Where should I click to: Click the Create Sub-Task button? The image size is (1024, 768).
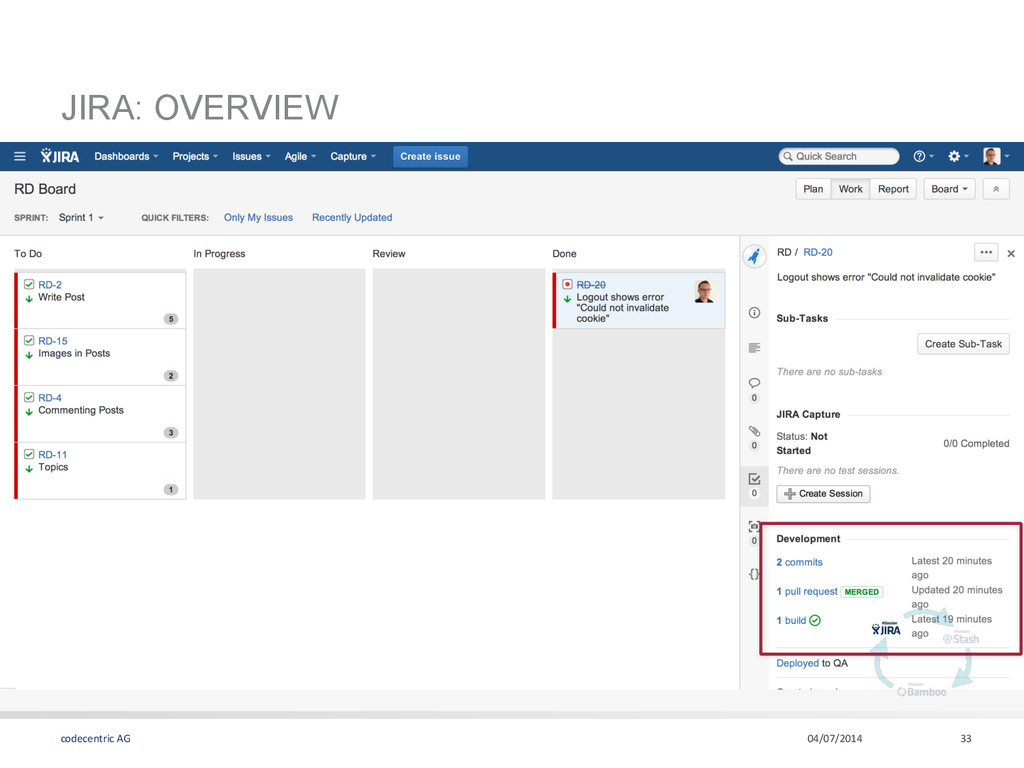click(x=963, y=344)
